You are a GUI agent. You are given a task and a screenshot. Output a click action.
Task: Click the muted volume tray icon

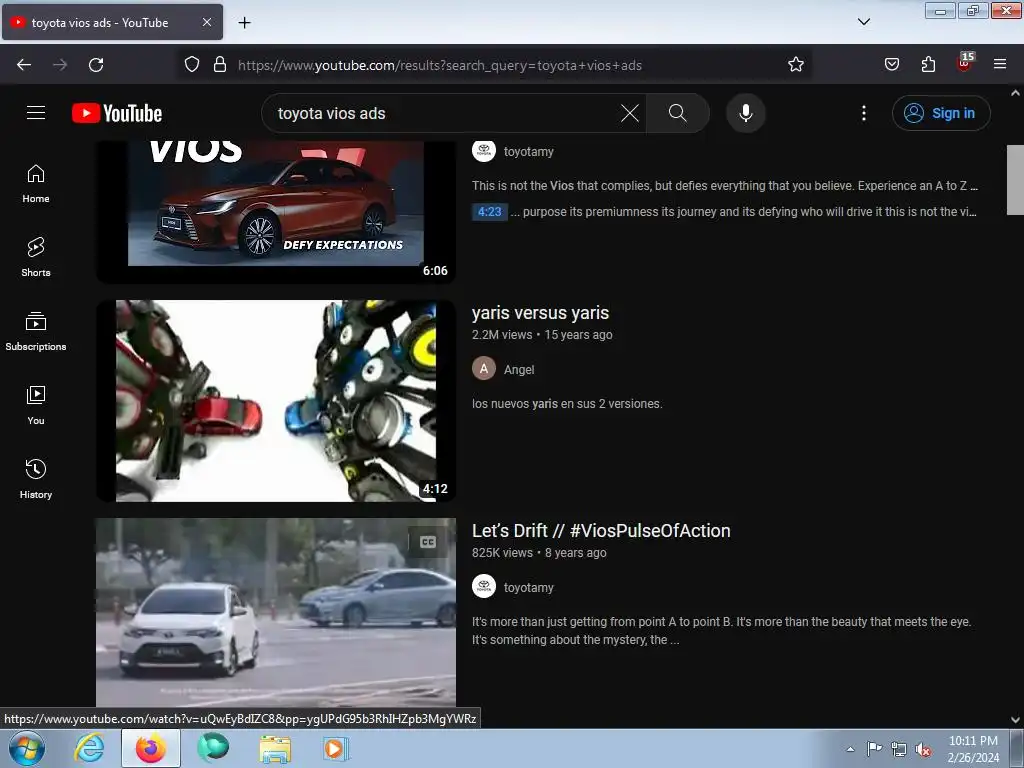point(922,749)
